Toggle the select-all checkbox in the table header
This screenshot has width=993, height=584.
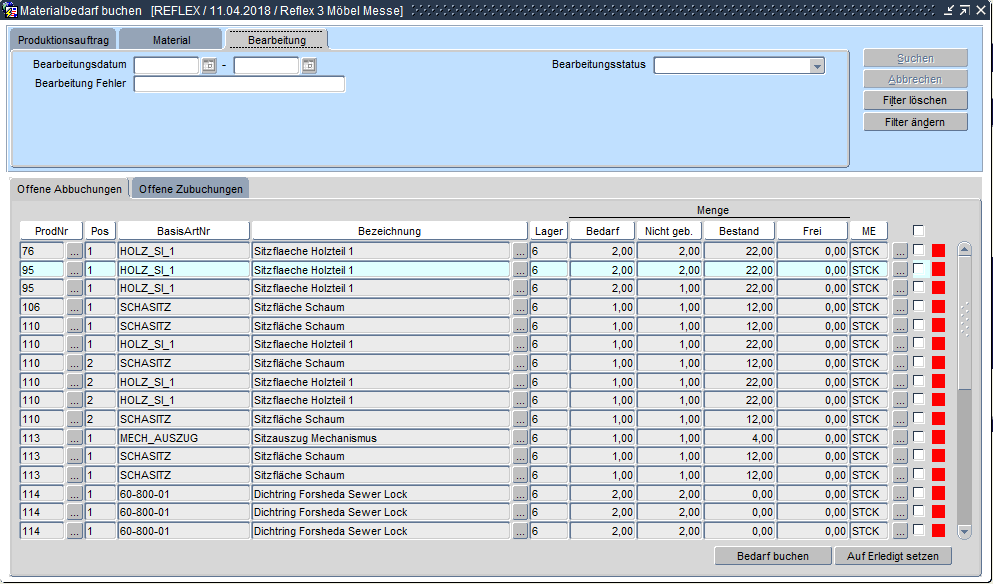click(919, 231)
